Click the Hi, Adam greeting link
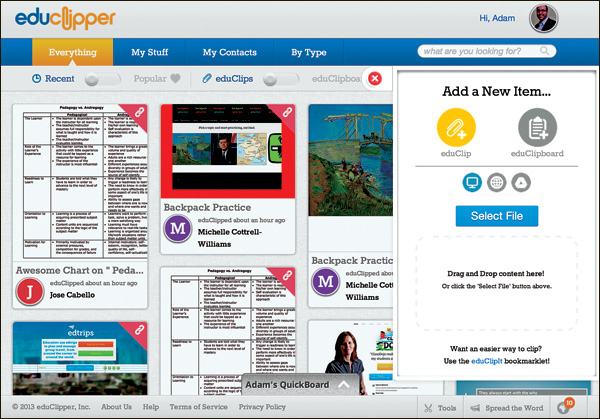Viewport: 600px width, 419px height. click(x=497, y=18)
